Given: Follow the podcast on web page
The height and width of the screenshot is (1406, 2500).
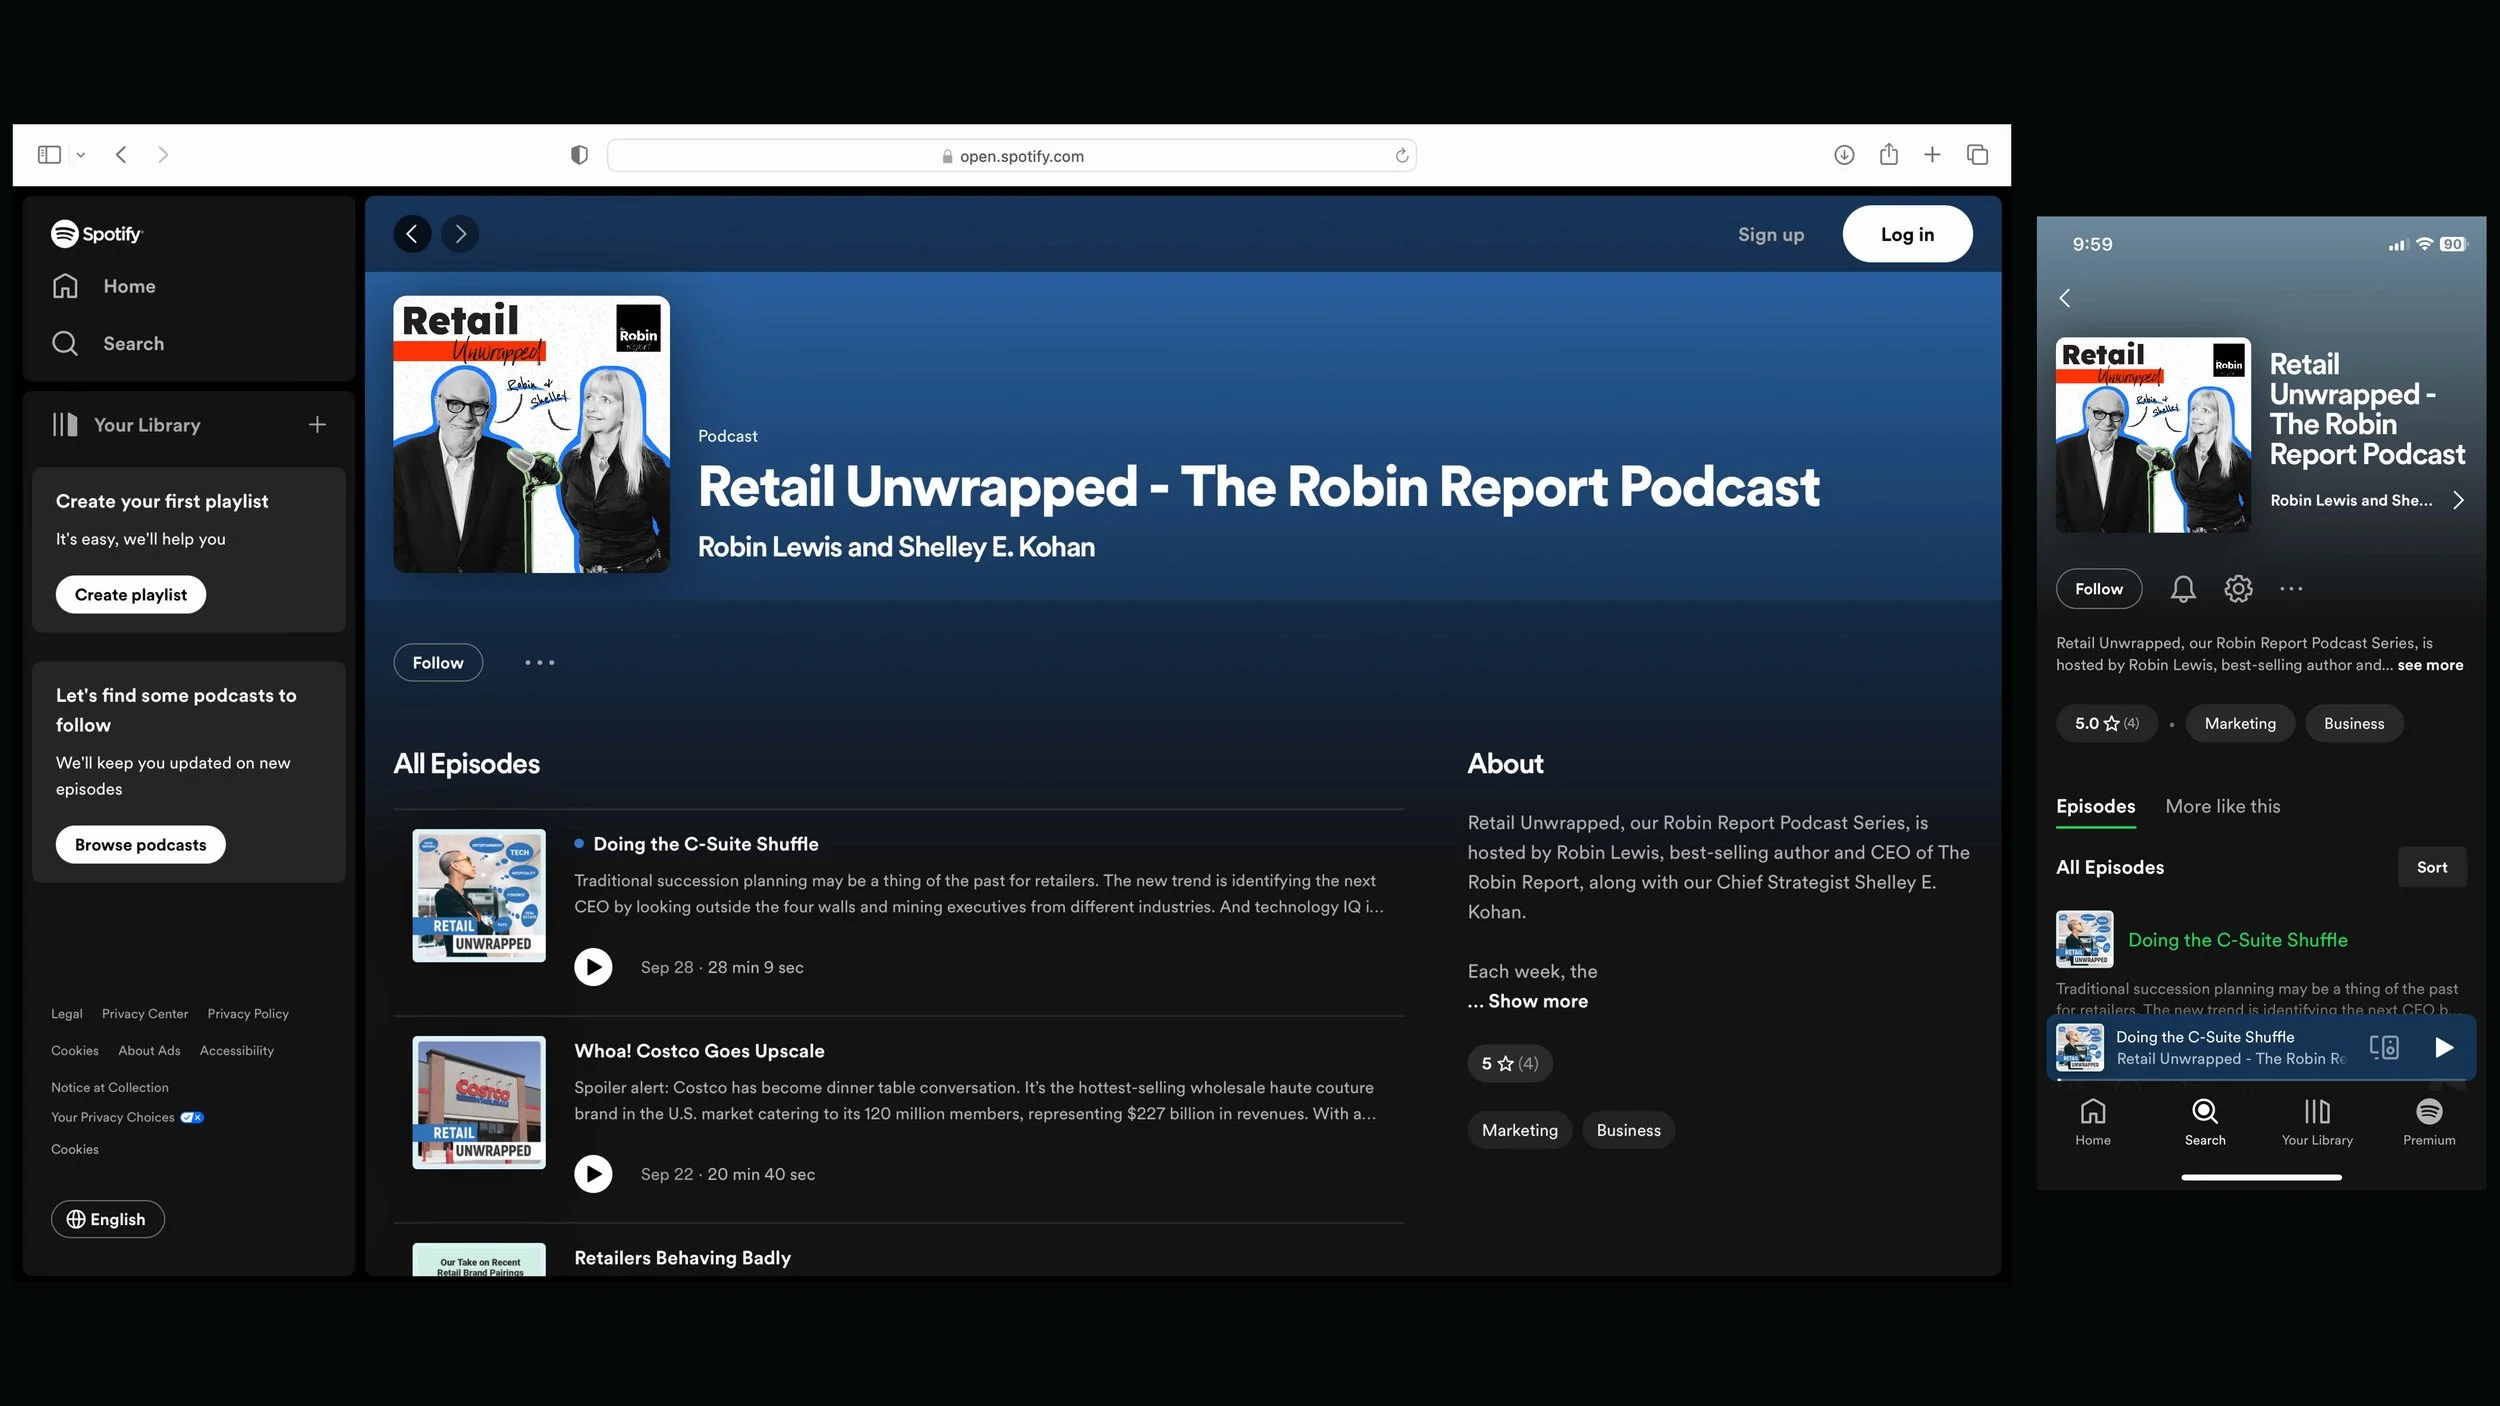Looking at the screenshot, I should [438, 663].
